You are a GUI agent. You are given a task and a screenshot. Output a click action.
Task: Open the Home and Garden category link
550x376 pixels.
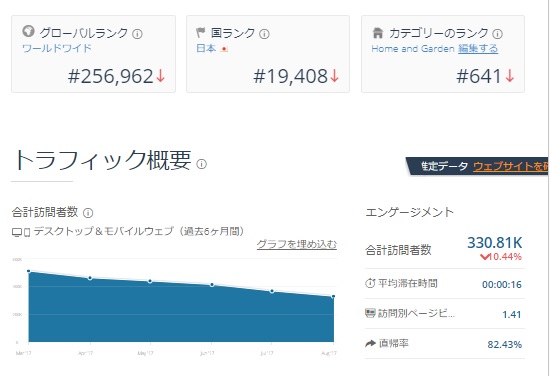[x=413, y=48]
